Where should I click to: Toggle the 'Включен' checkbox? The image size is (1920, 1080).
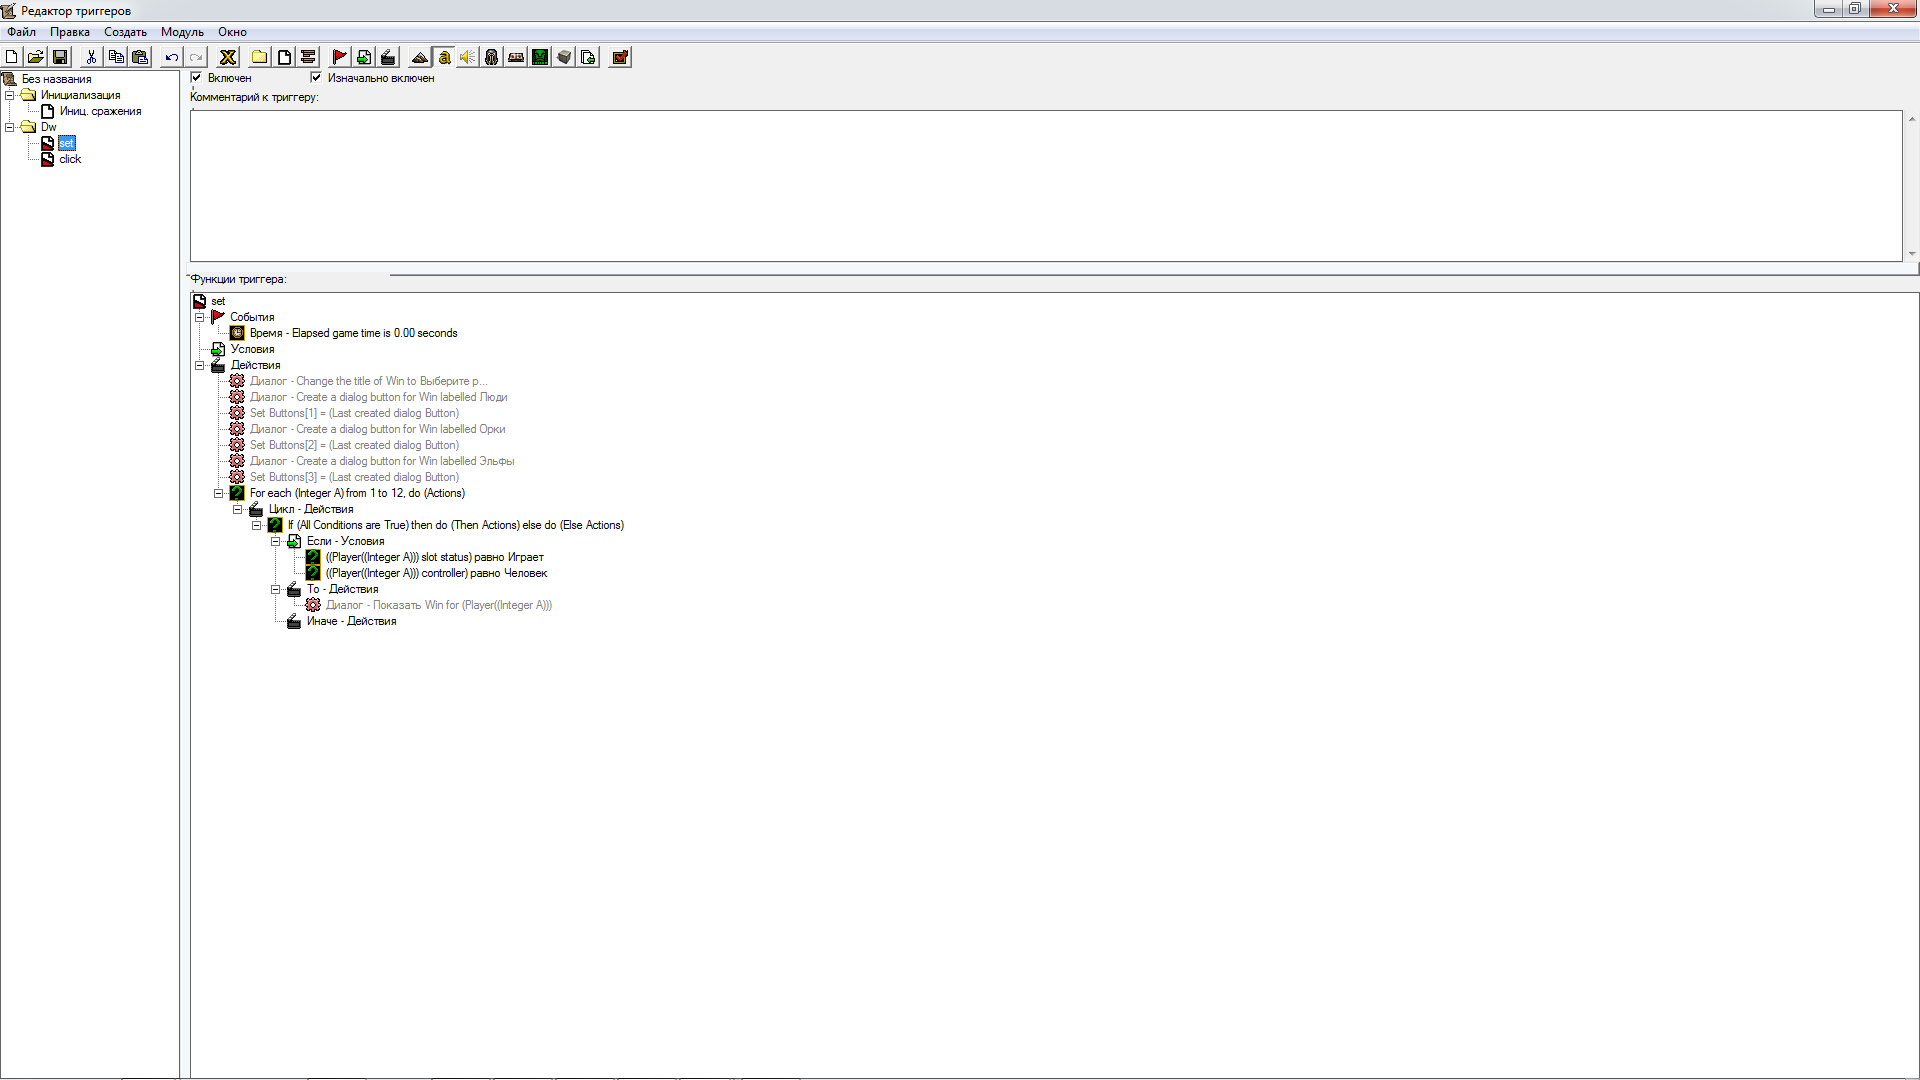click(197, 77)
